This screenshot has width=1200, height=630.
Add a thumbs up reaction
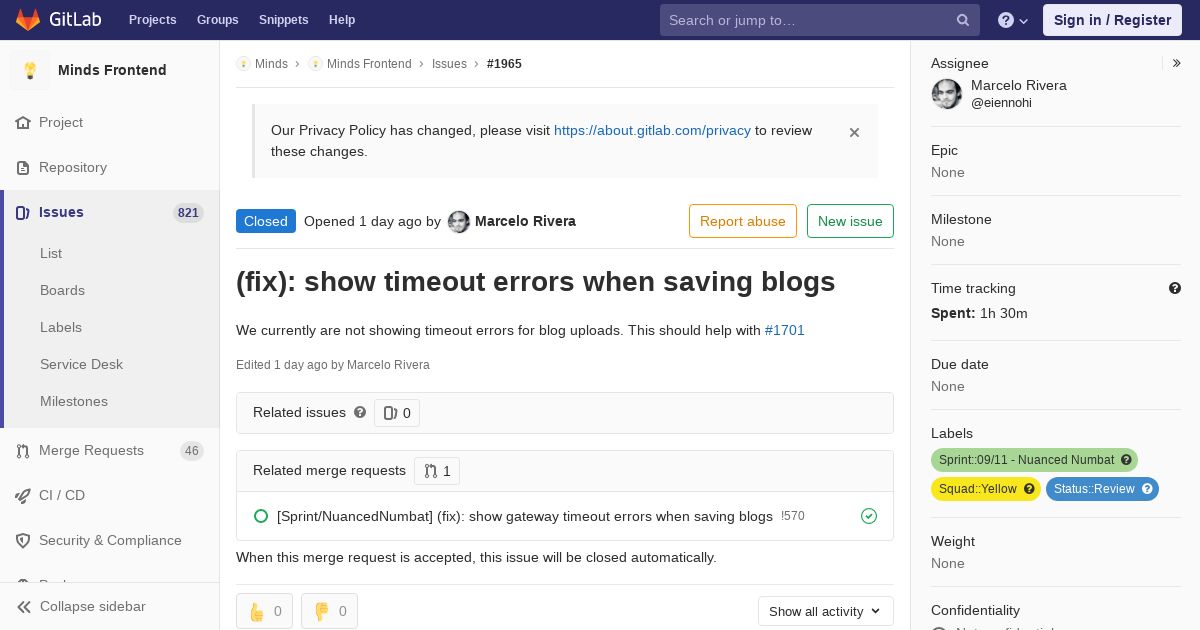[264, 611]
